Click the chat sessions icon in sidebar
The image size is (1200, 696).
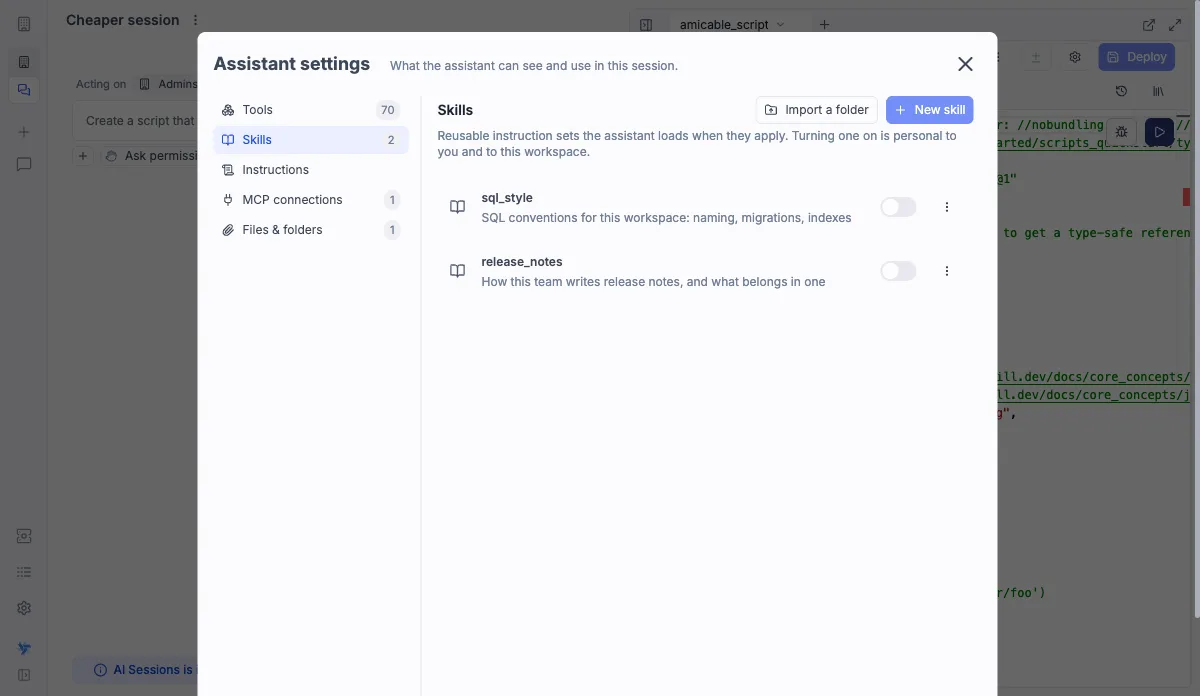point(24,90)
